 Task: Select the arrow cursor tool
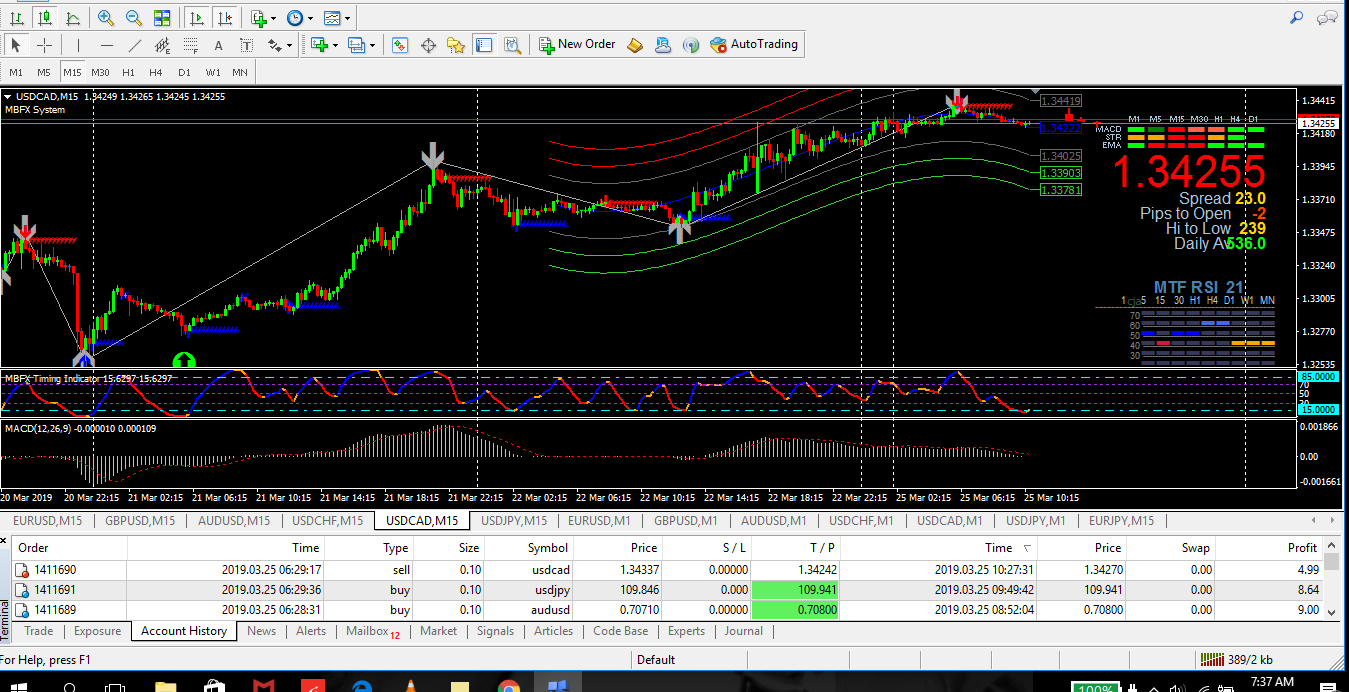click(x=16, y=45)
